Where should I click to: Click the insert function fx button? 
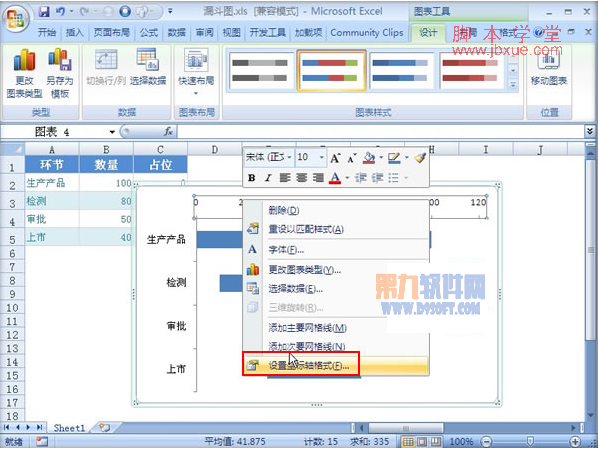coord(169,132)
